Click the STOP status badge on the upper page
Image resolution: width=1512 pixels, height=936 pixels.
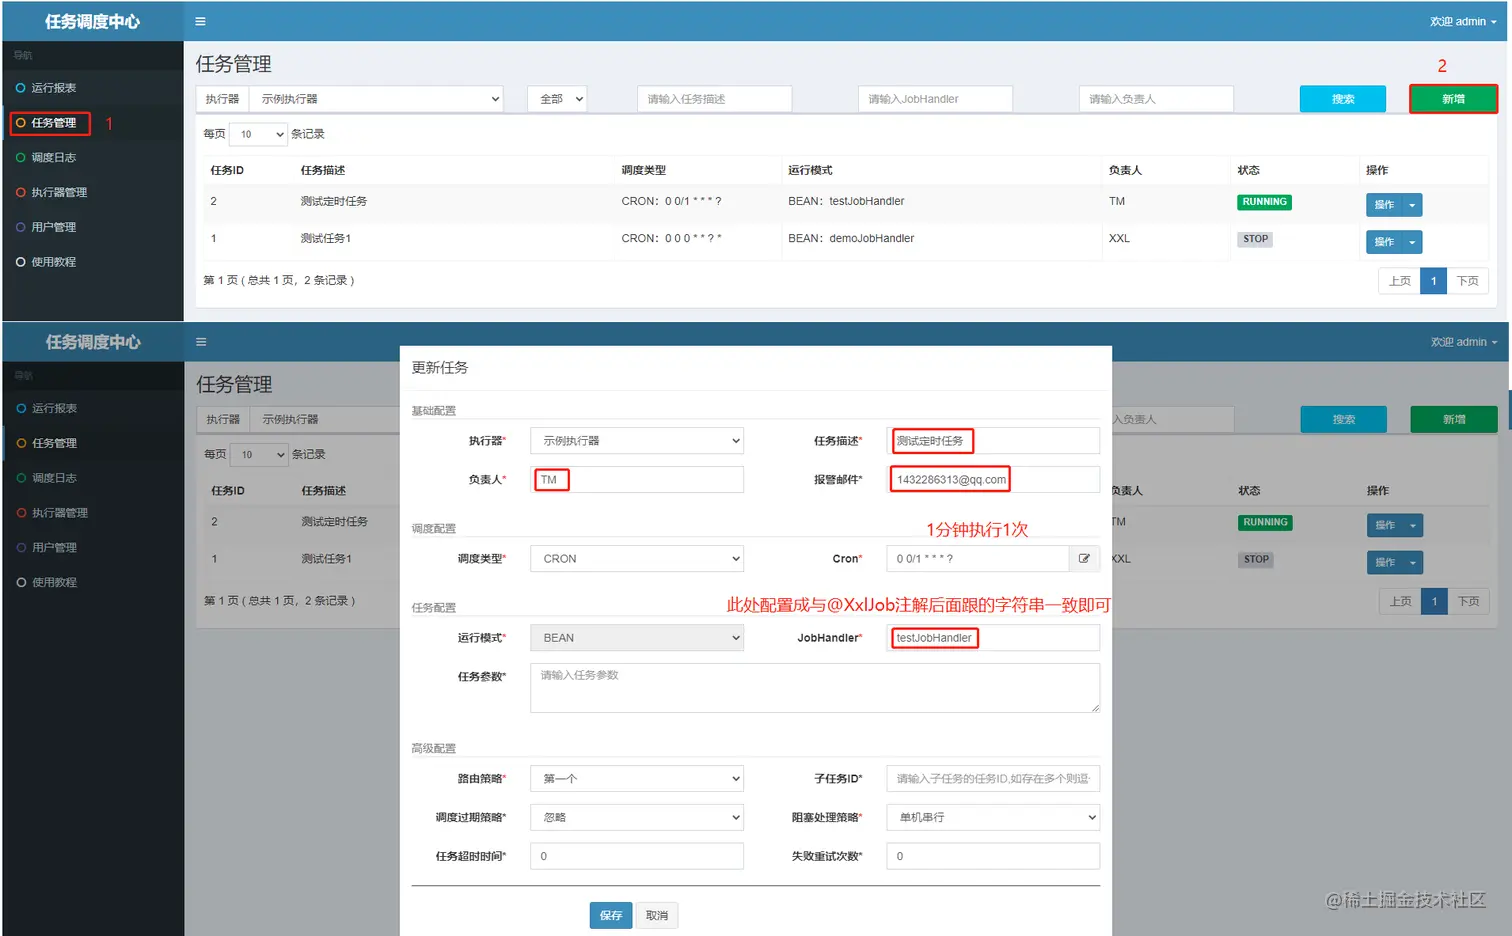click(1255, 239)
